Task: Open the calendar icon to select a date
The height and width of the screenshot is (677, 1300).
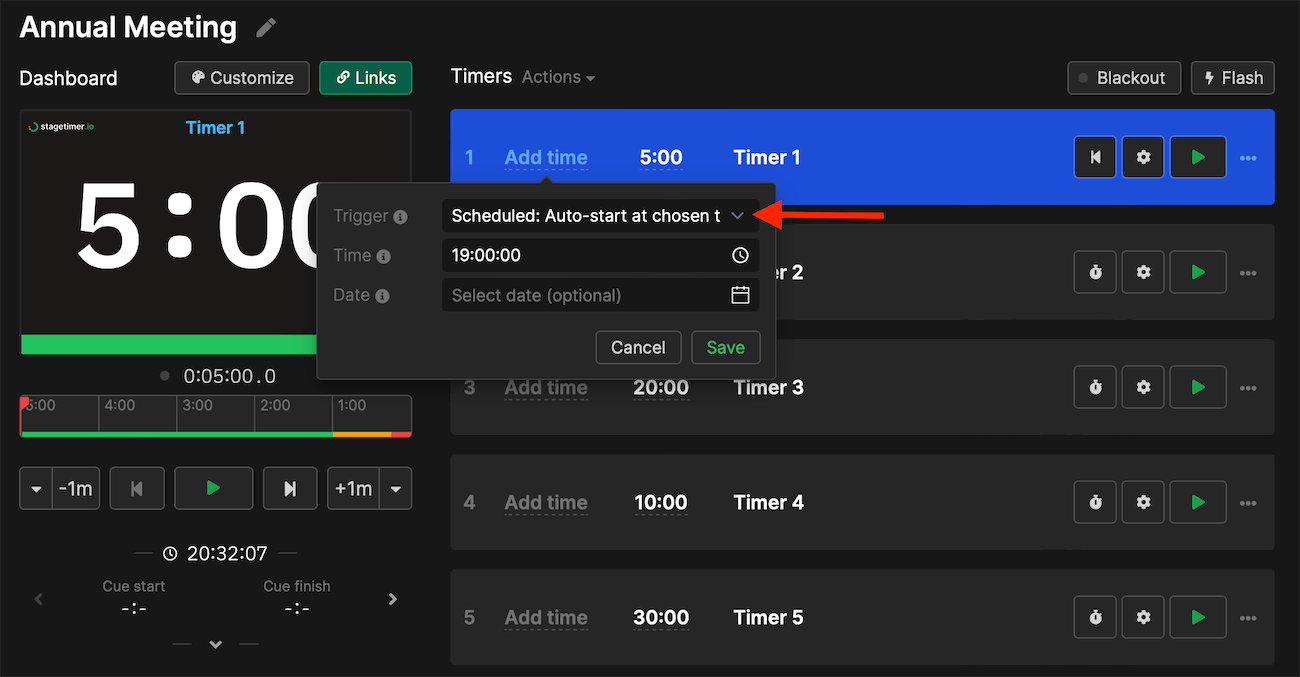Action: point(740,295)
